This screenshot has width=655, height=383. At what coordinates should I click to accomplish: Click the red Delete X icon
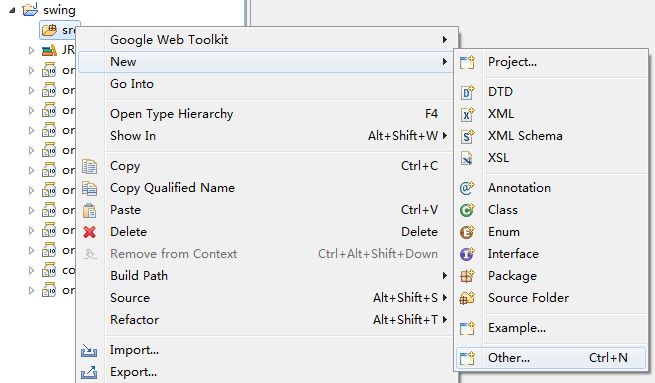pos(89,232)
